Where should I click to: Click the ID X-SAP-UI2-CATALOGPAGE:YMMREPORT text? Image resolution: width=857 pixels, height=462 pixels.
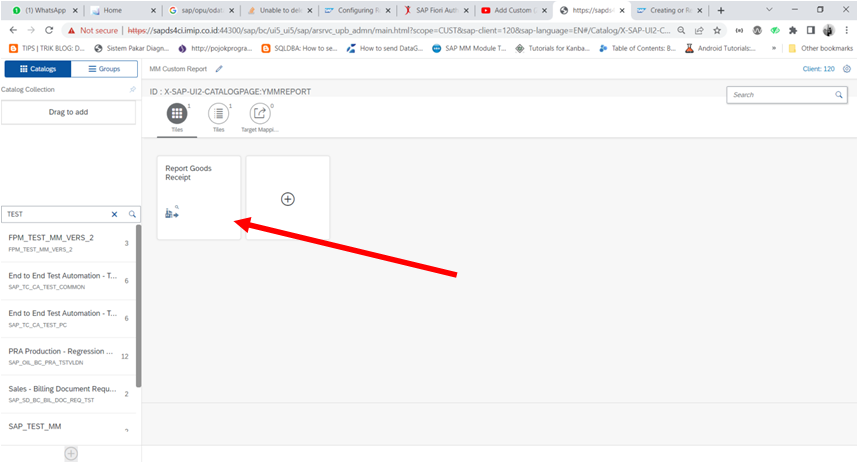[x=230, y=92]
